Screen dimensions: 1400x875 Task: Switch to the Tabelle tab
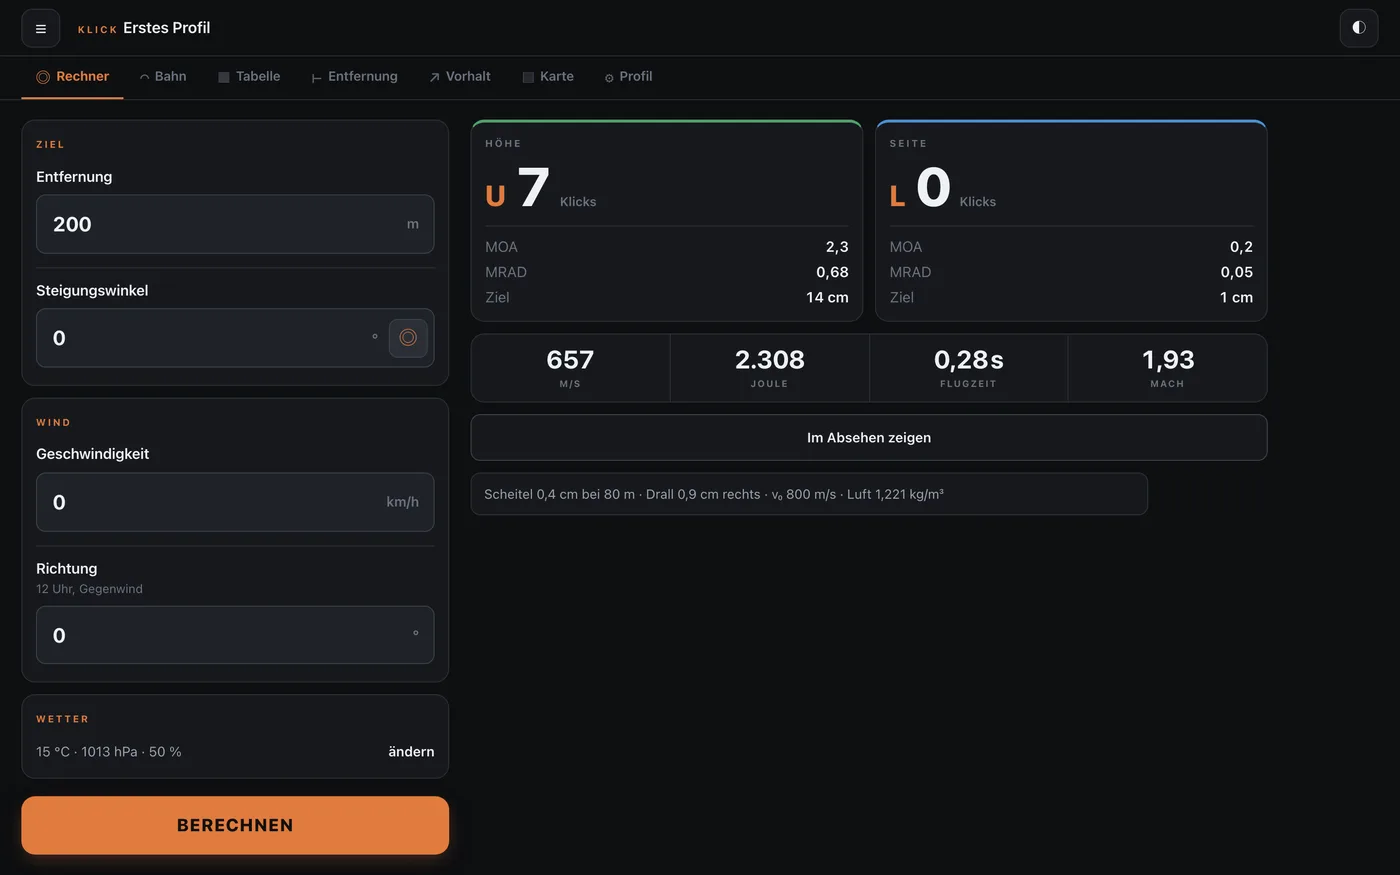point(249,77)
